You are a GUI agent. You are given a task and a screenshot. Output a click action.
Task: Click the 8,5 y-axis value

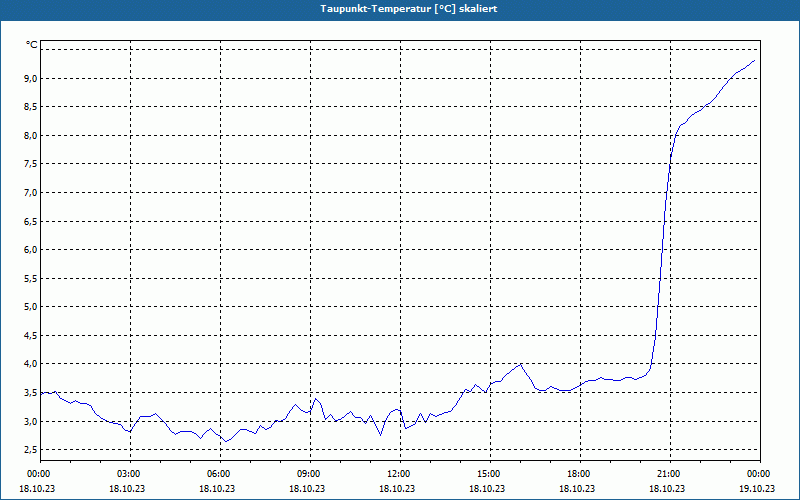pyautogui.click(x=31, y=107)
